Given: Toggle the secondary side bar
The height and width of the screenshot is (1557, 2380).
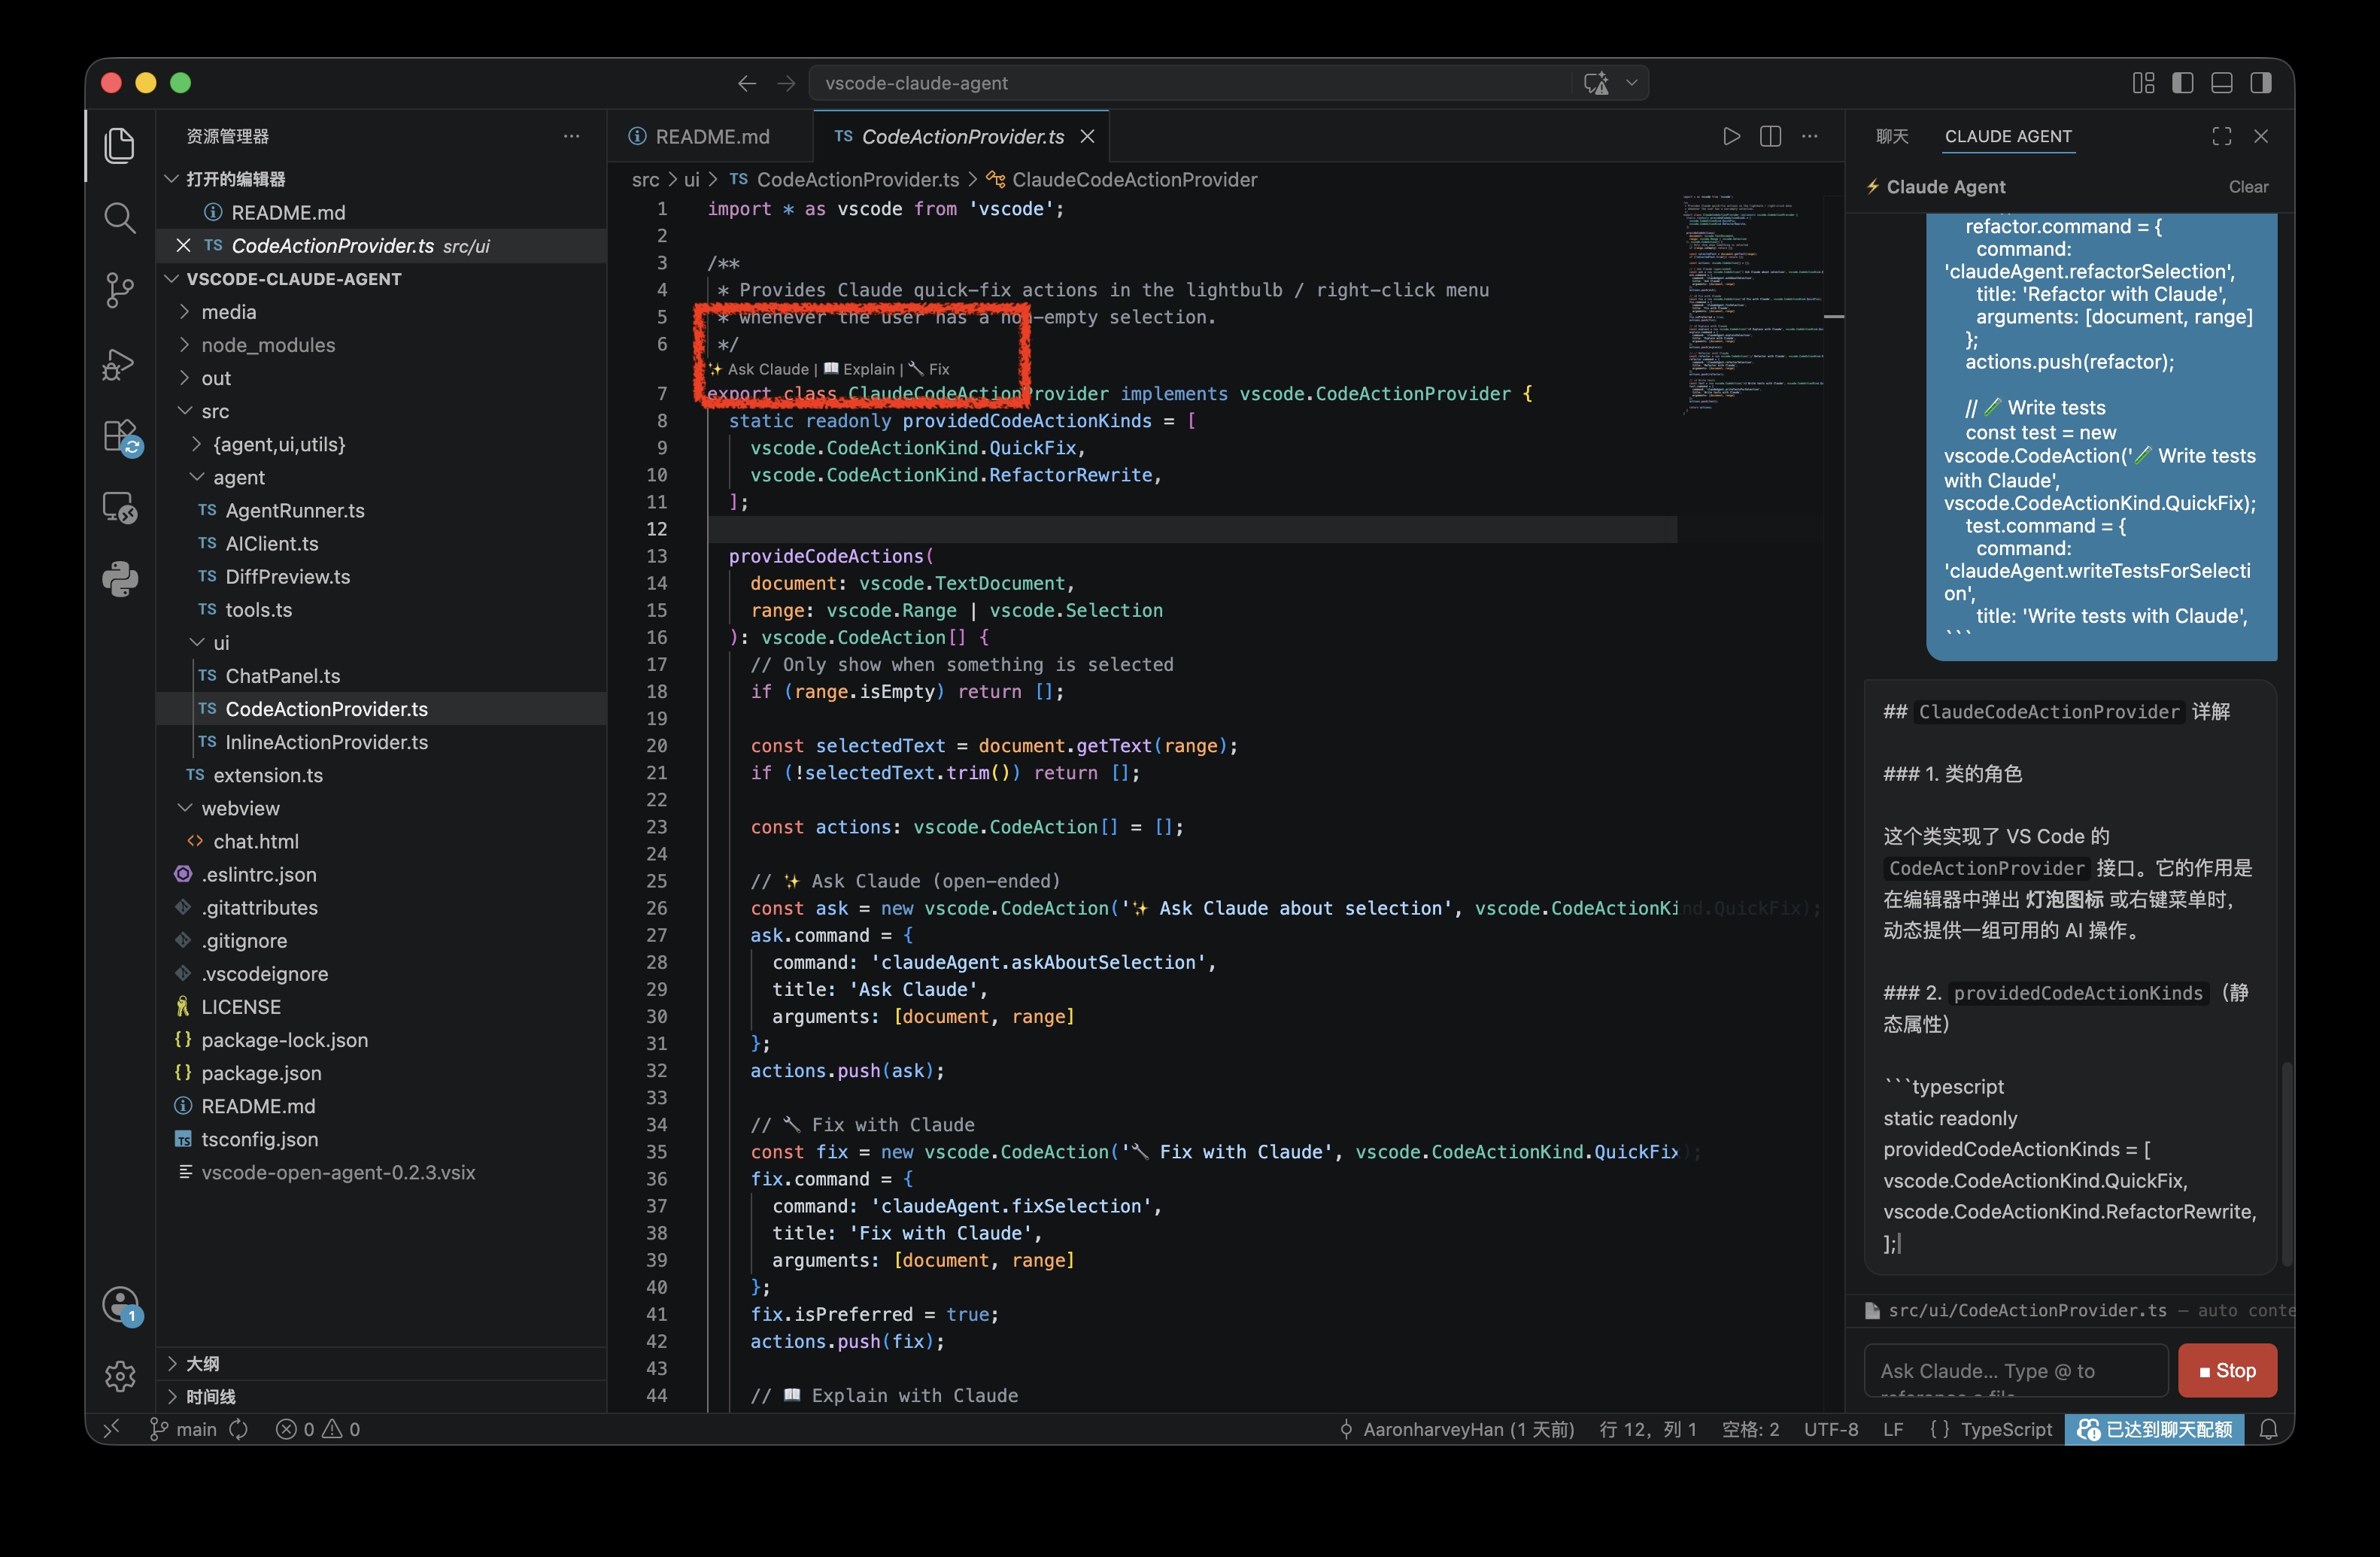Looking at the screenshot, I should click(2260, 83).
